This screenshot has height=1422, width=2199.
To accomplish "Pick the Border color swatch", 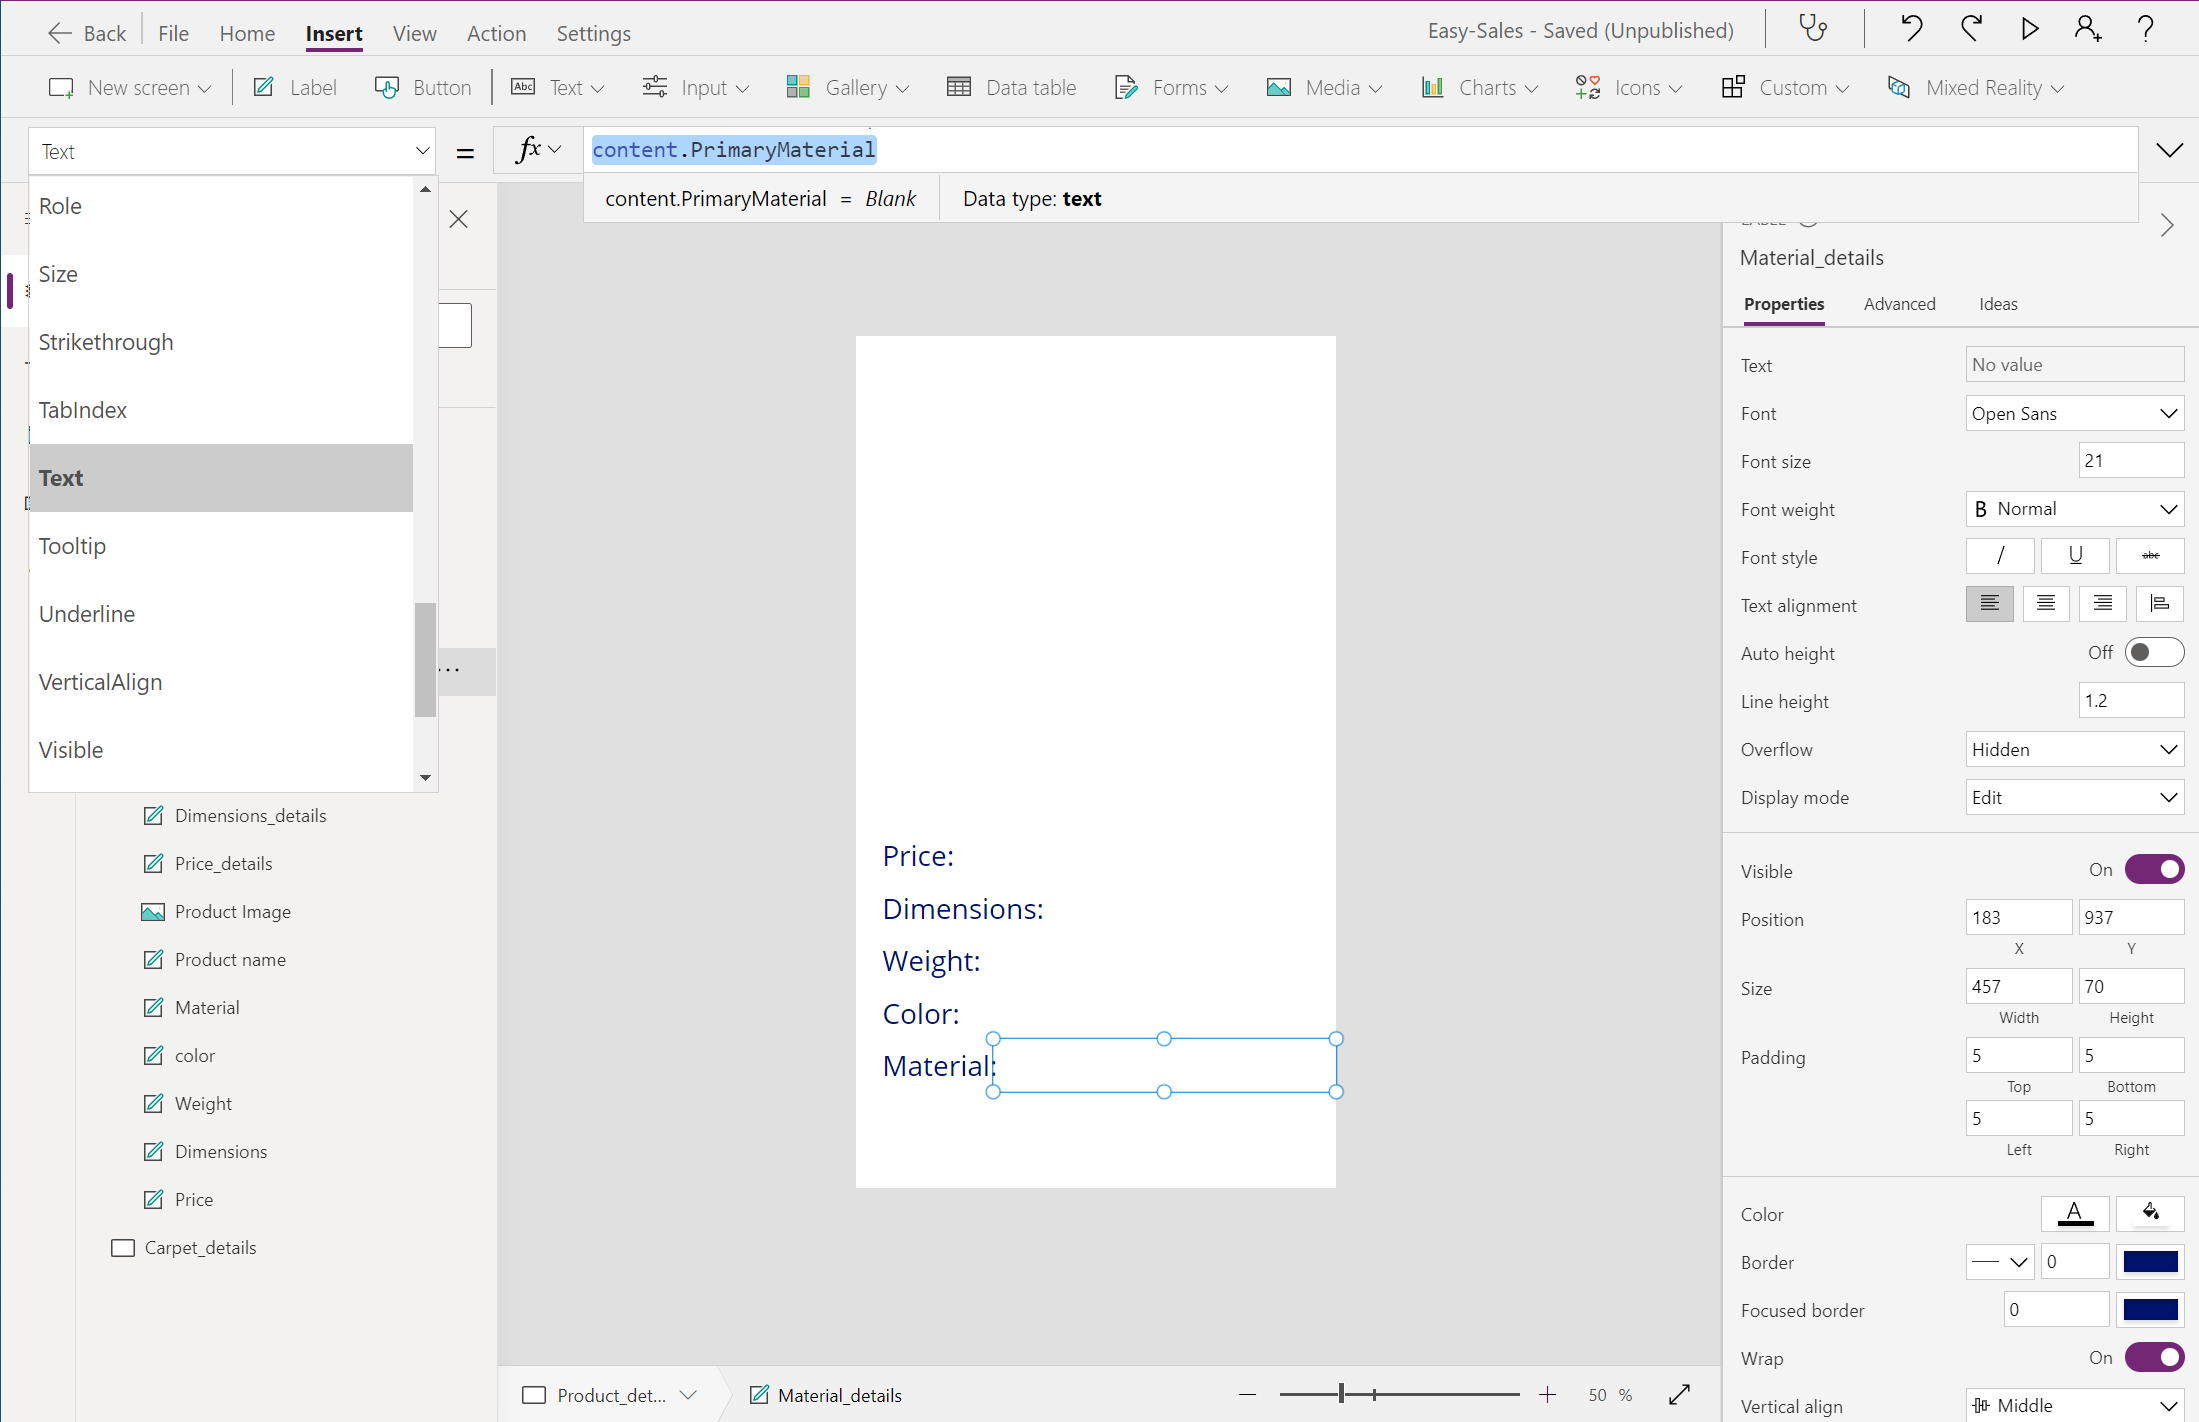I will pos(2150,1262).
